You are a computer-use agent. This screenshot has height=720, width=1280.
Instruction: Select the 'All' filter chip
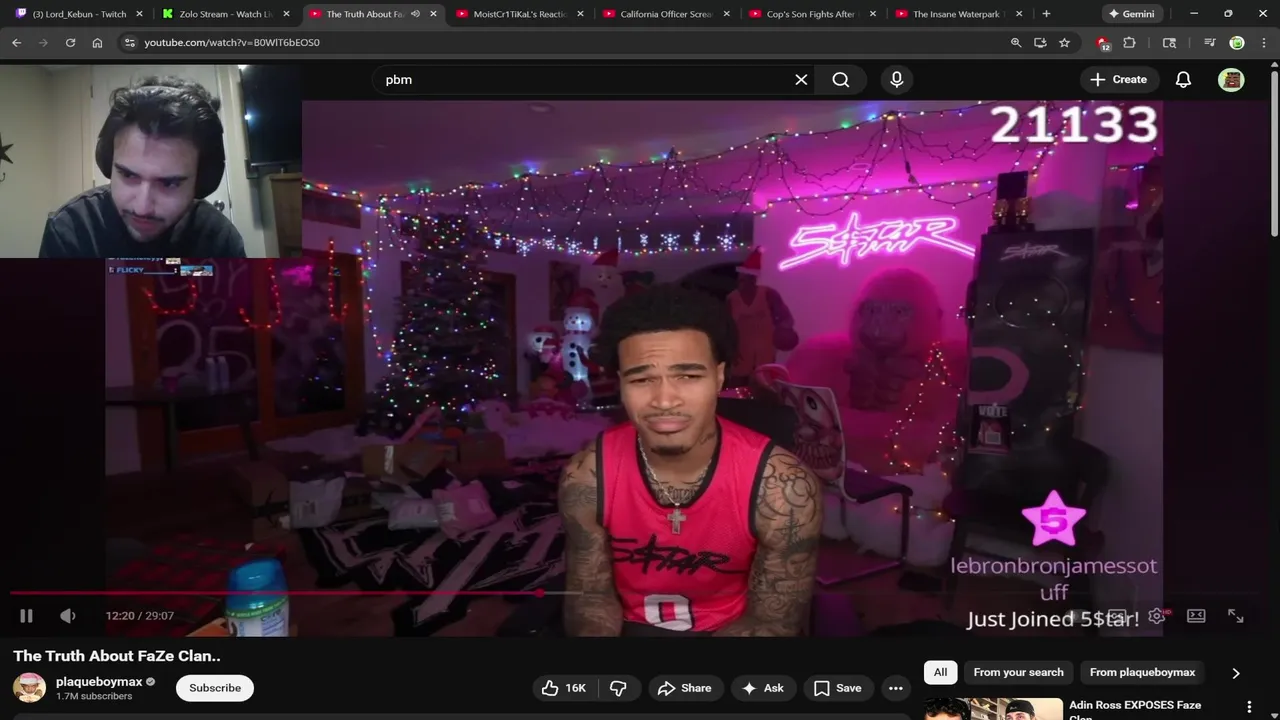[x=940, y=673]
